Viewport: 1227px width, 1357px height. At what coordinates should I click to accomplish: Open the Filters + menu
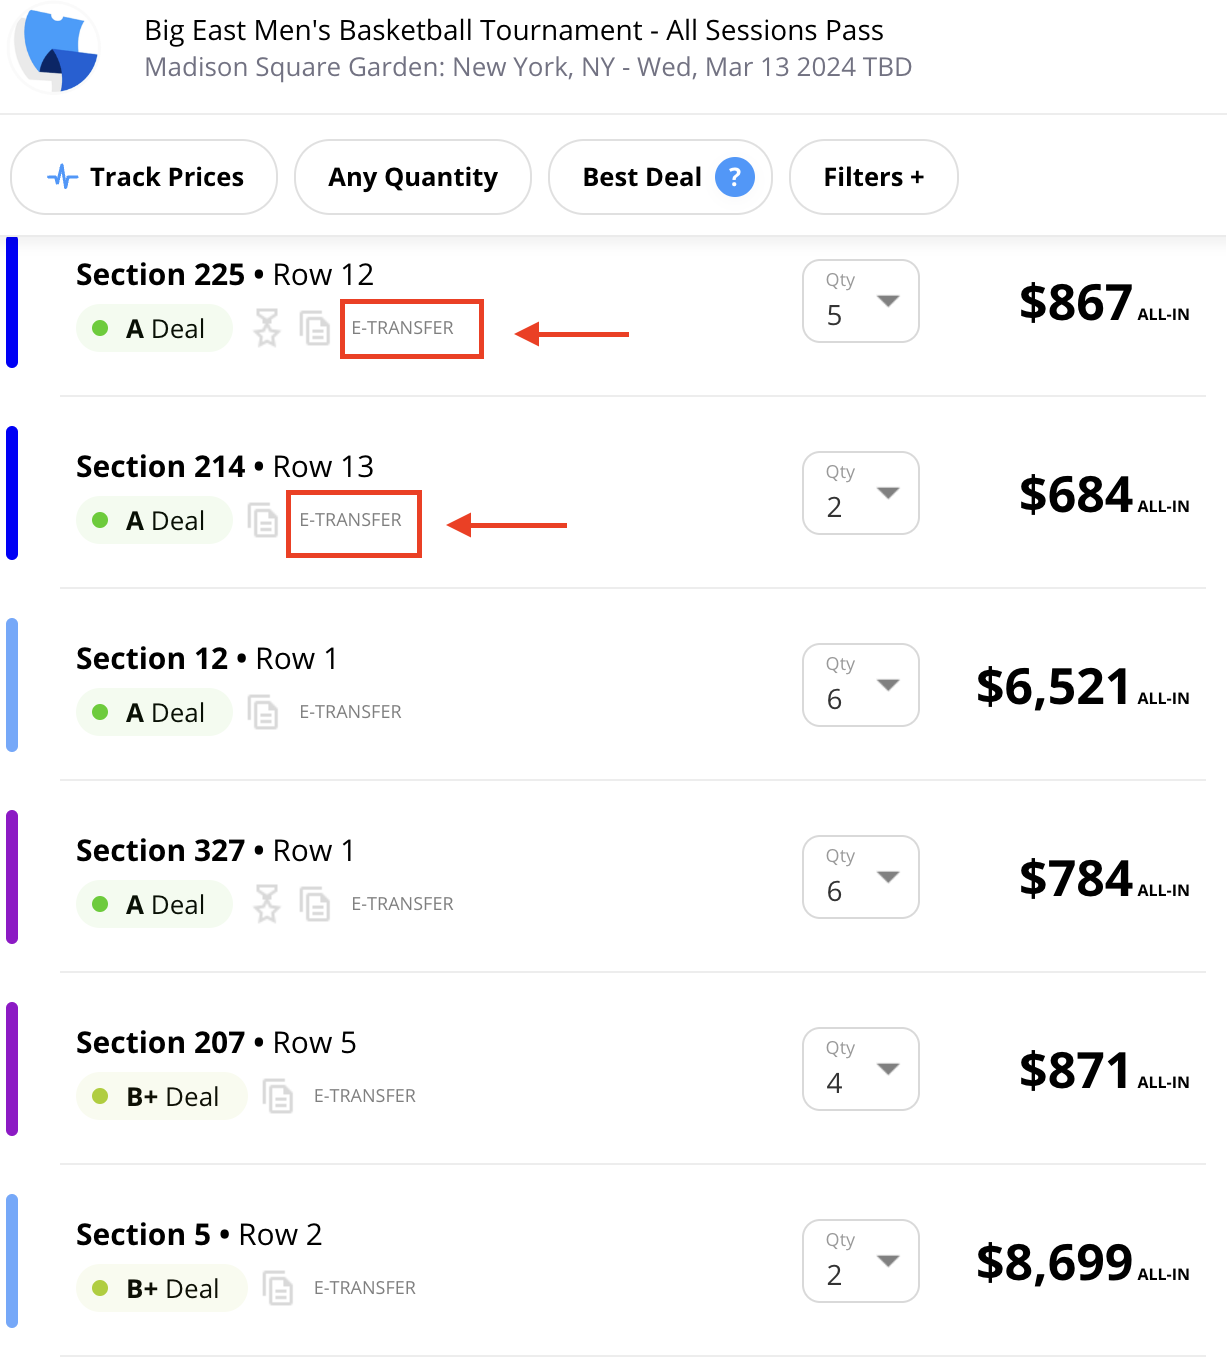pos(873,177)
